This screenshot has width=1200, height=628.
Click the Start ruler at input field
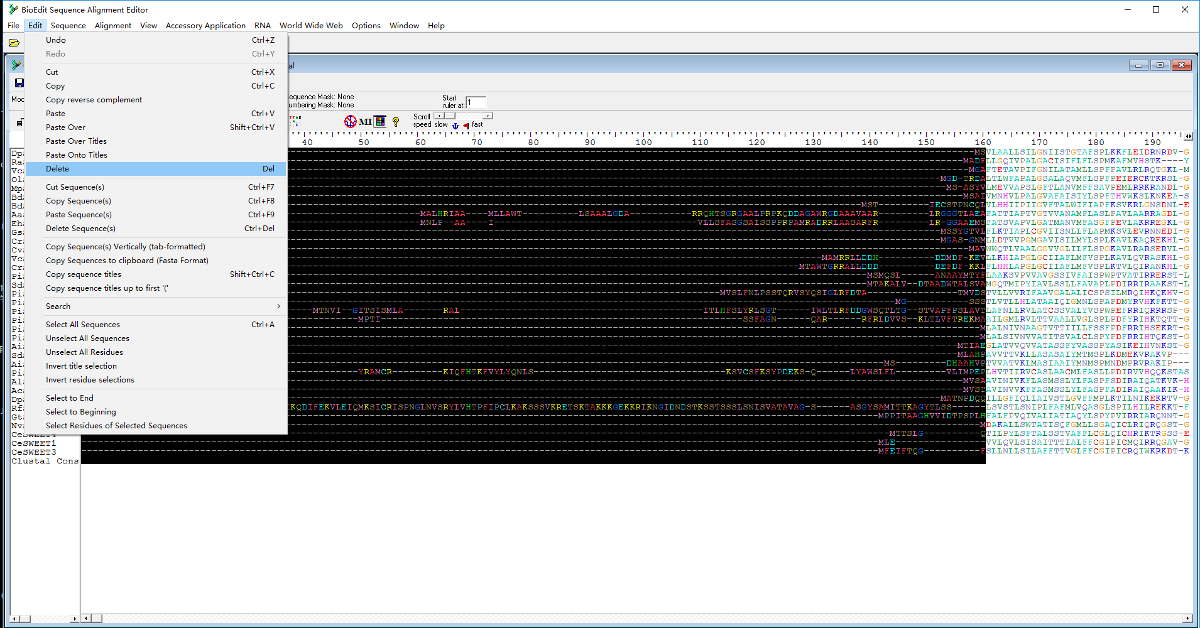(x=476, y=102)
